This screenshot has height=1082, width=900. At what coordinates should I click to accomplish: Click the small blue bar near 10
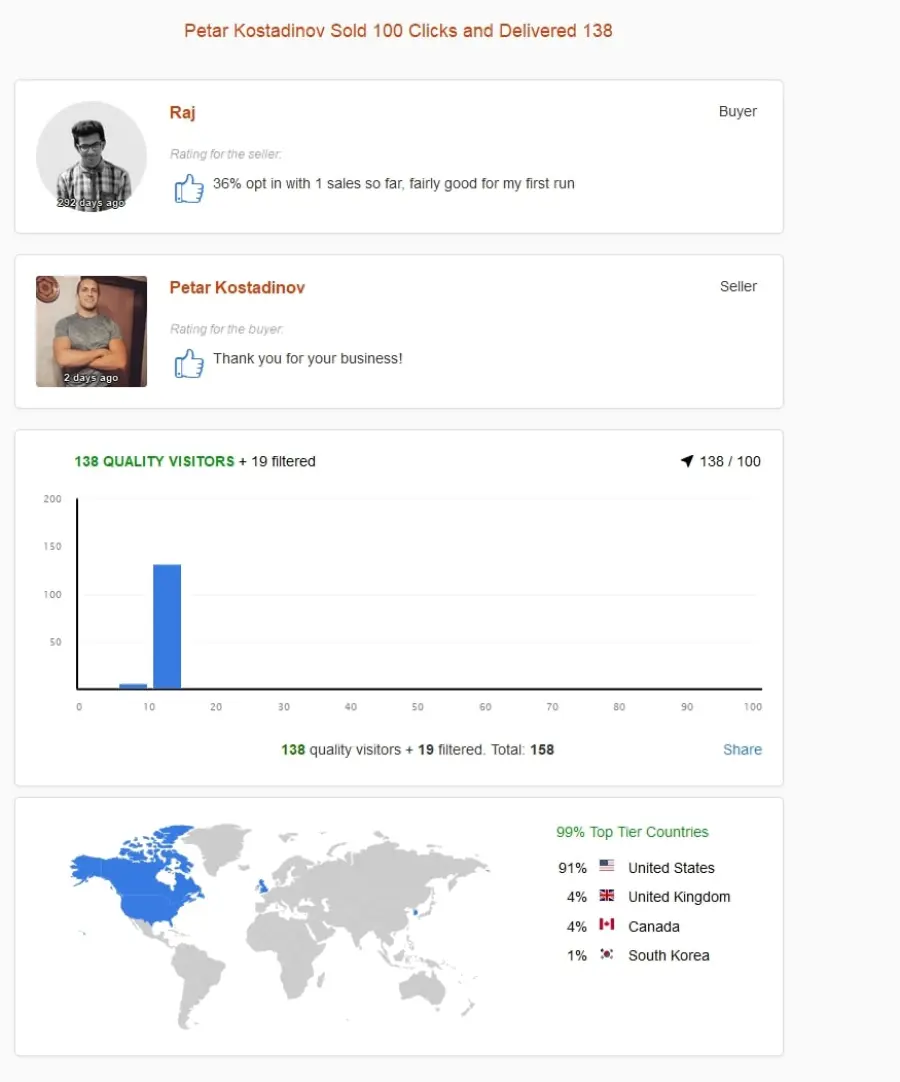pyautogui.click(x=133, y=686)
